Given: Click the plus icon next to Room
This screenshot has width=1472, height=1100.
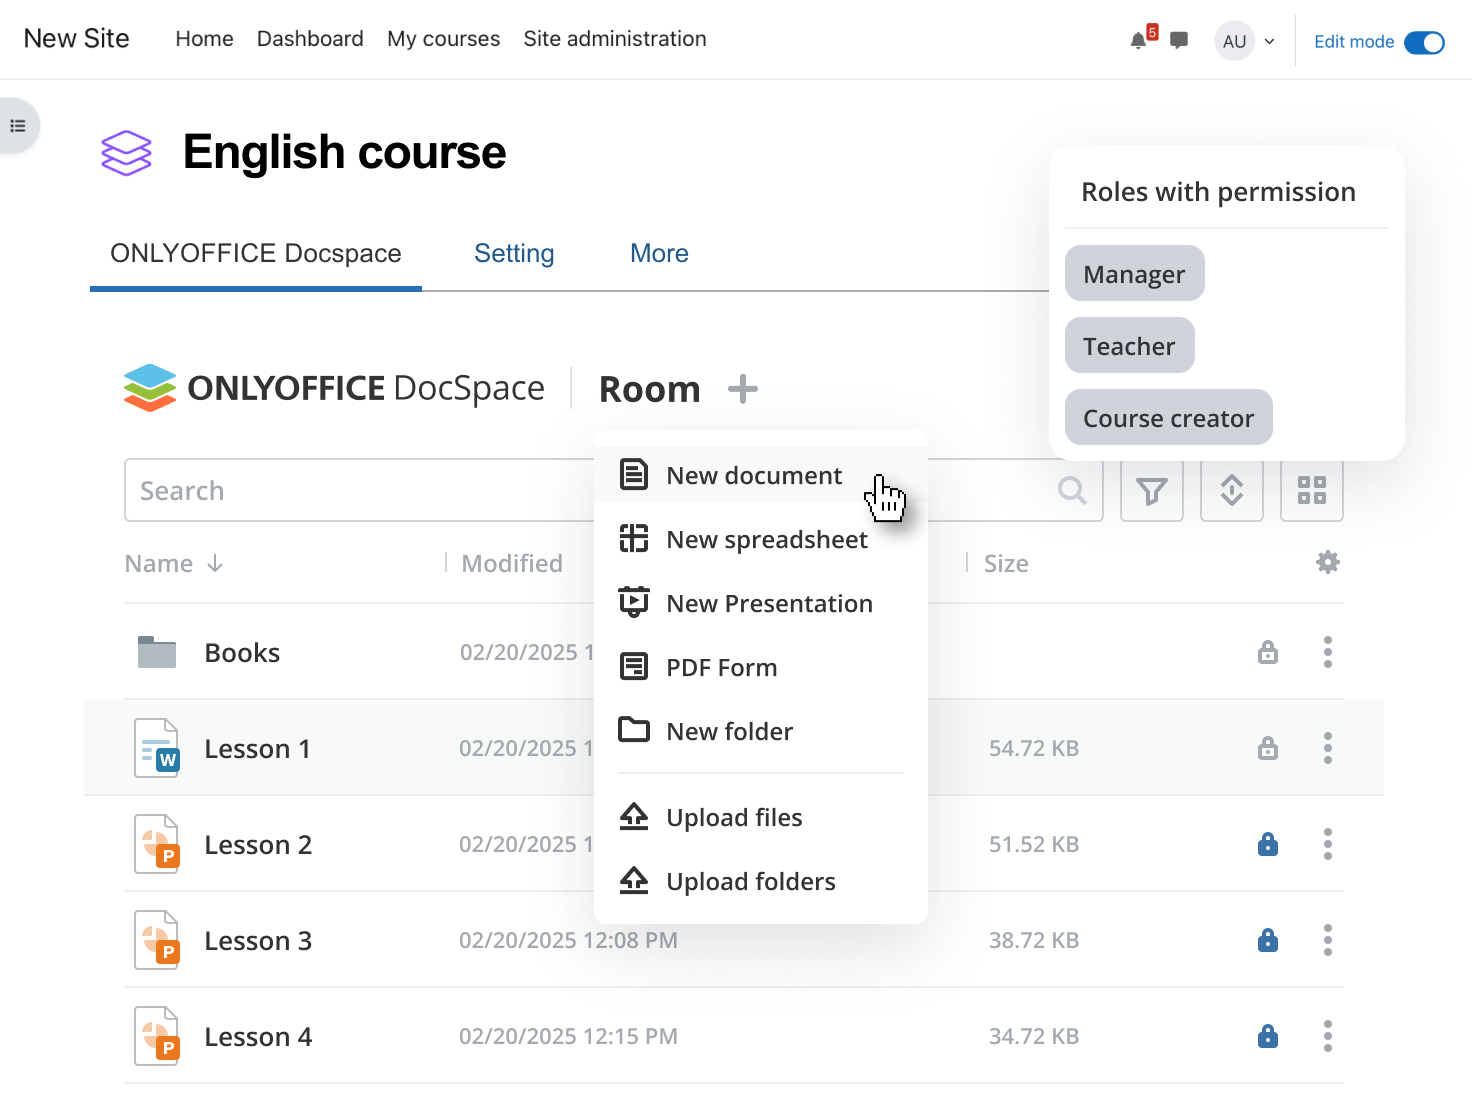Looking at the screenshot, I should [742, 388].
